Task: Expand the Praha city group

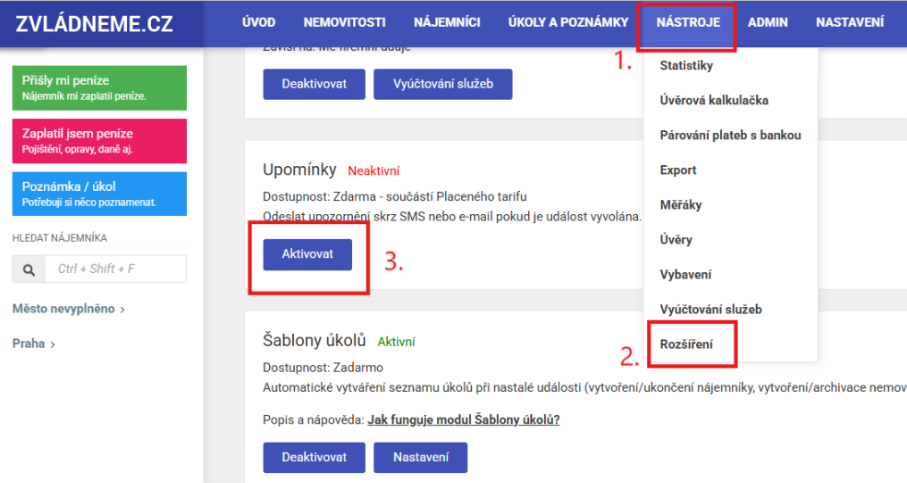Action: coord(33,343)
